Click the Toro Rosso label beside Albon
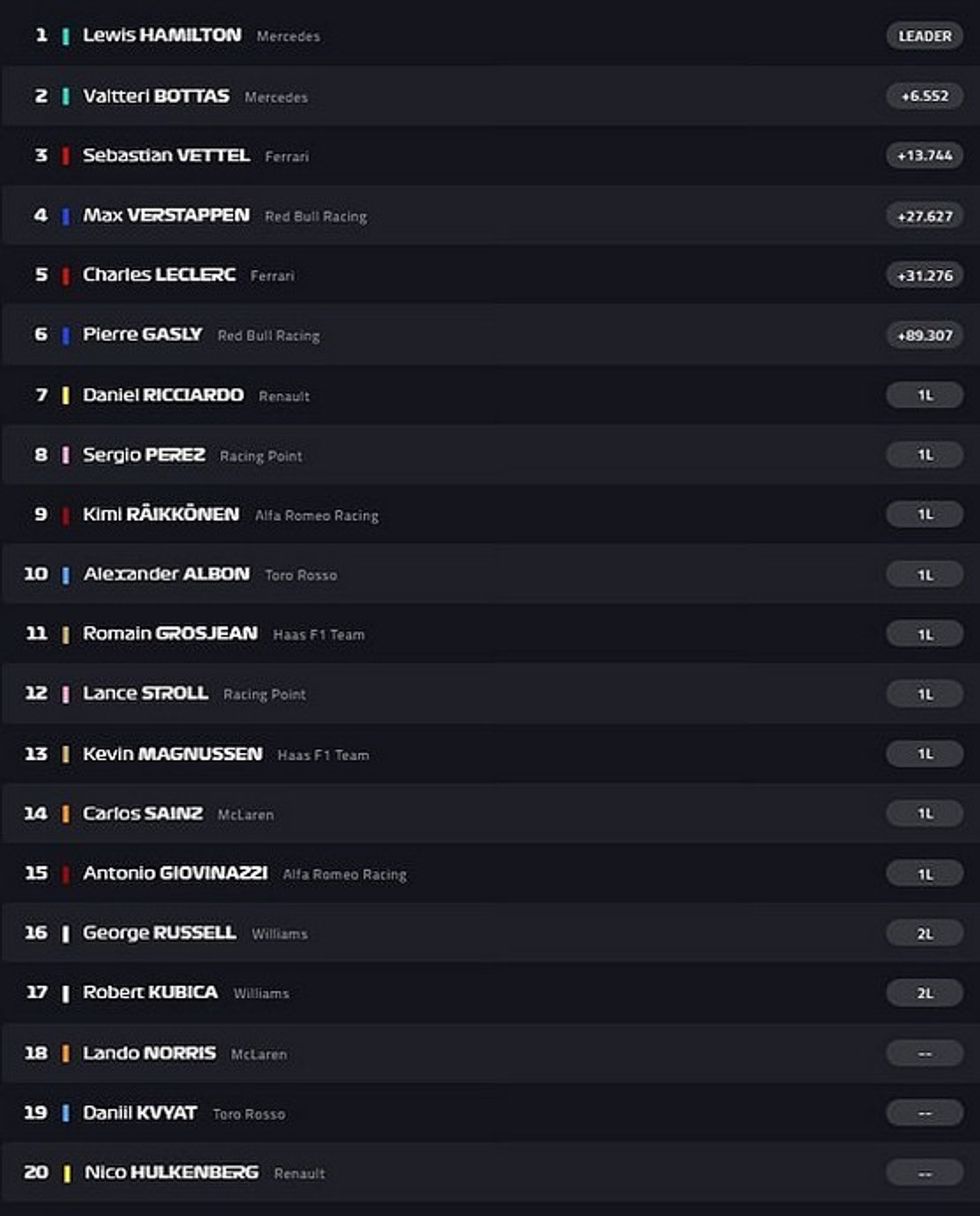The height and width of the screenshot is (1216, 980). tap(301, 575)
